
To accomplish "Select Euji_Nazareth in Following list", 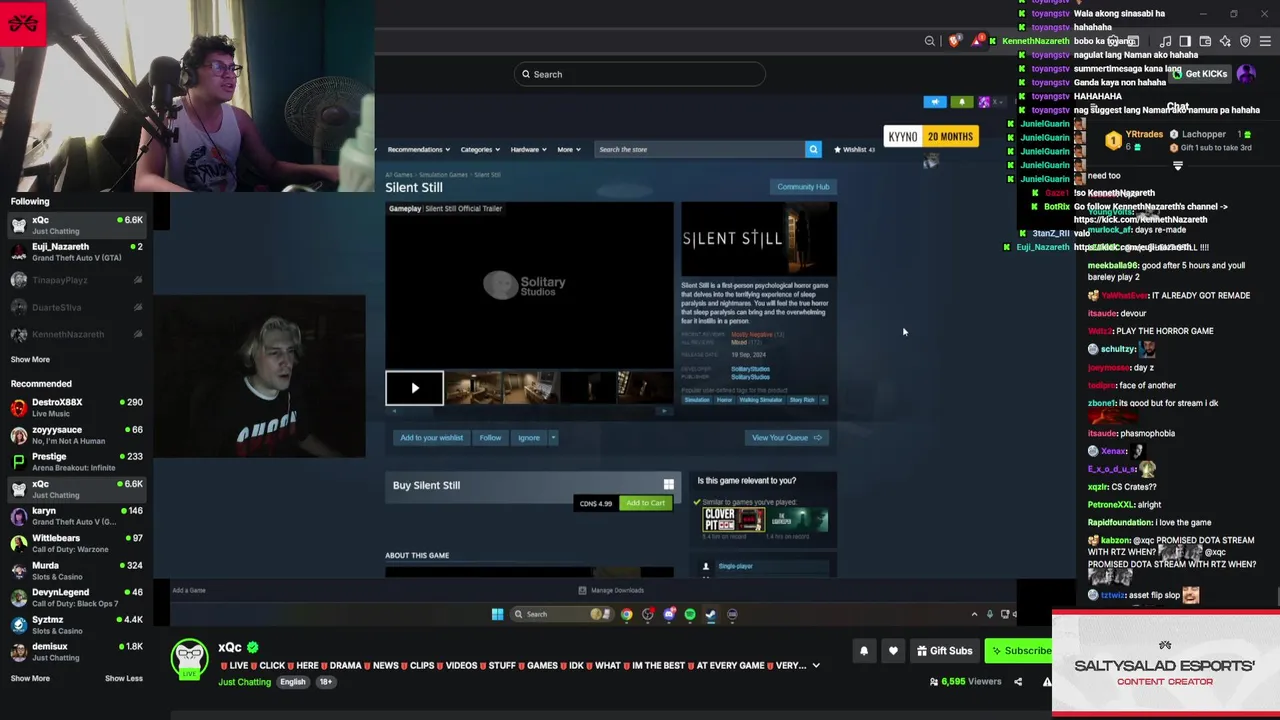I will pos(77,252).
